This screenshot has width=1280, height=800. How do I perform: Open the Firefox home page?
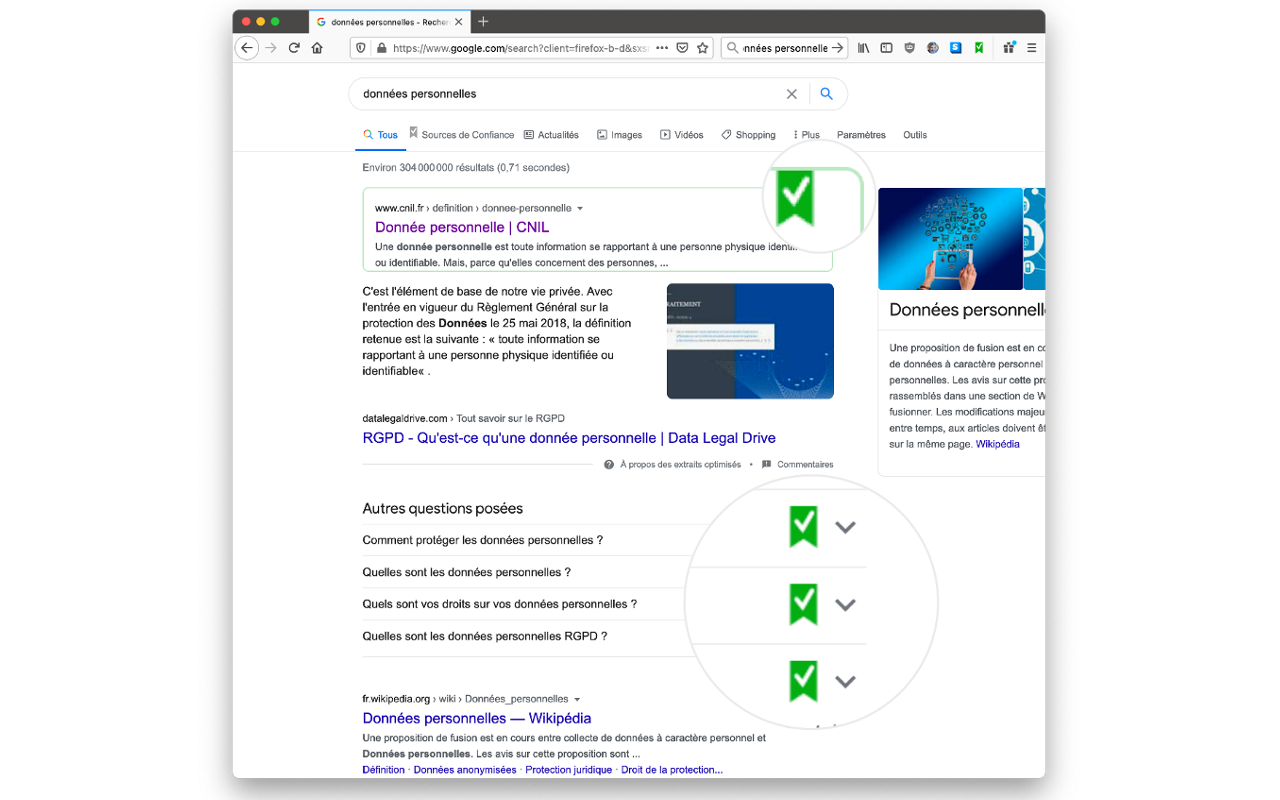pyautogui.click(x=317, y=48)
